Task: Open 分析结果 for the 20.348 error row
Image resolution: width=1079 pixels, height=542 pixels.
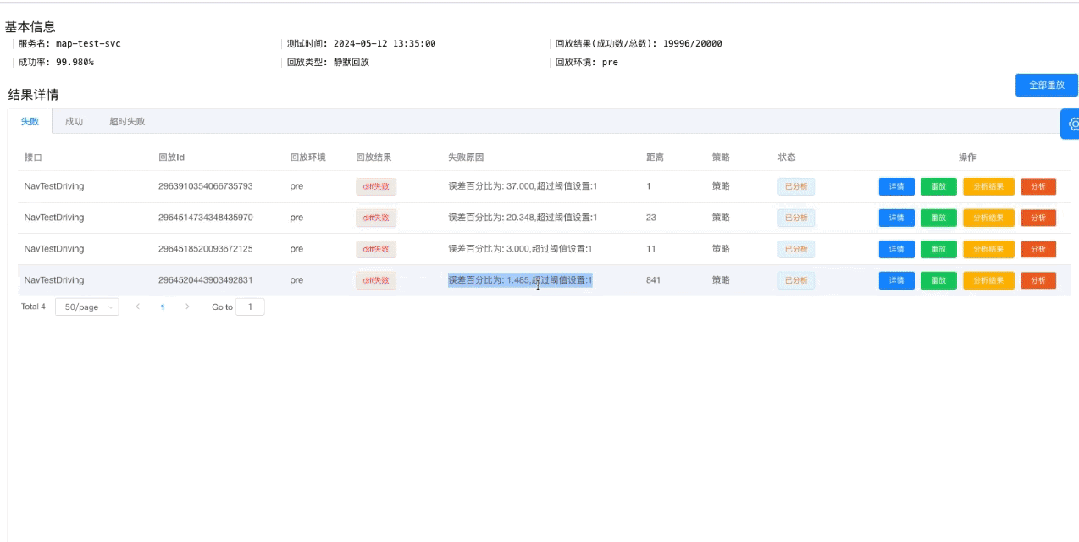Action: 989,217
